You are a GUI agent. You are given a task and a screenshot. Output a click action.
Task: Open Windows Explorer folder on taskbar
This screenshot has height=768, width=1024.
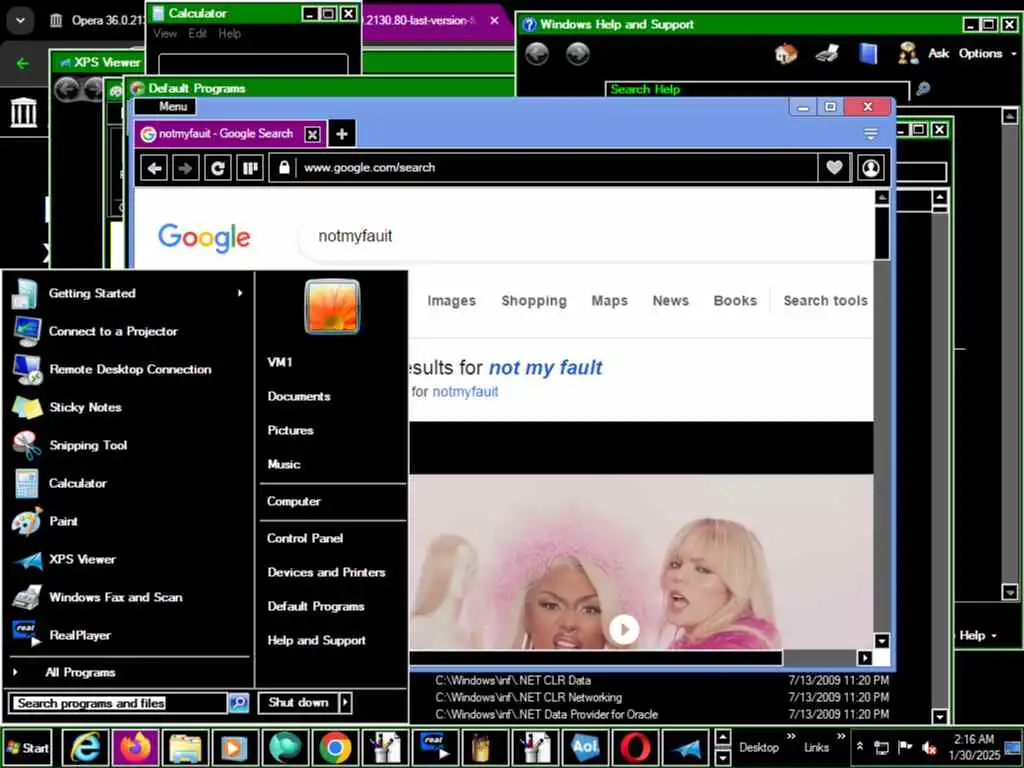point(185,747)
